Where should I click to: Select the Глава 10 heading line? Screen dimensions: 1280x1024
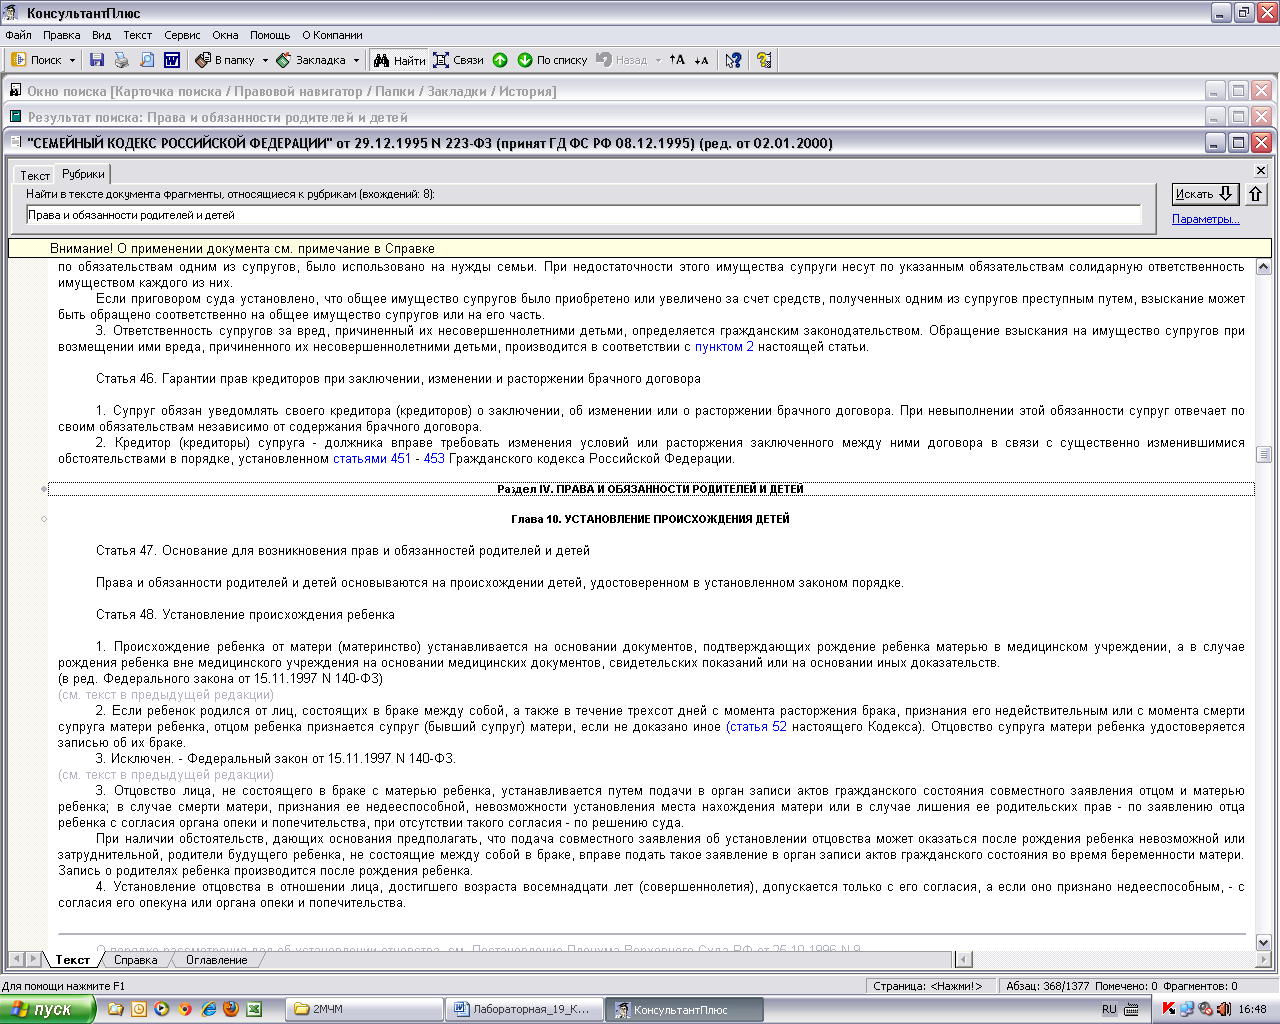[x=650, y=519]
